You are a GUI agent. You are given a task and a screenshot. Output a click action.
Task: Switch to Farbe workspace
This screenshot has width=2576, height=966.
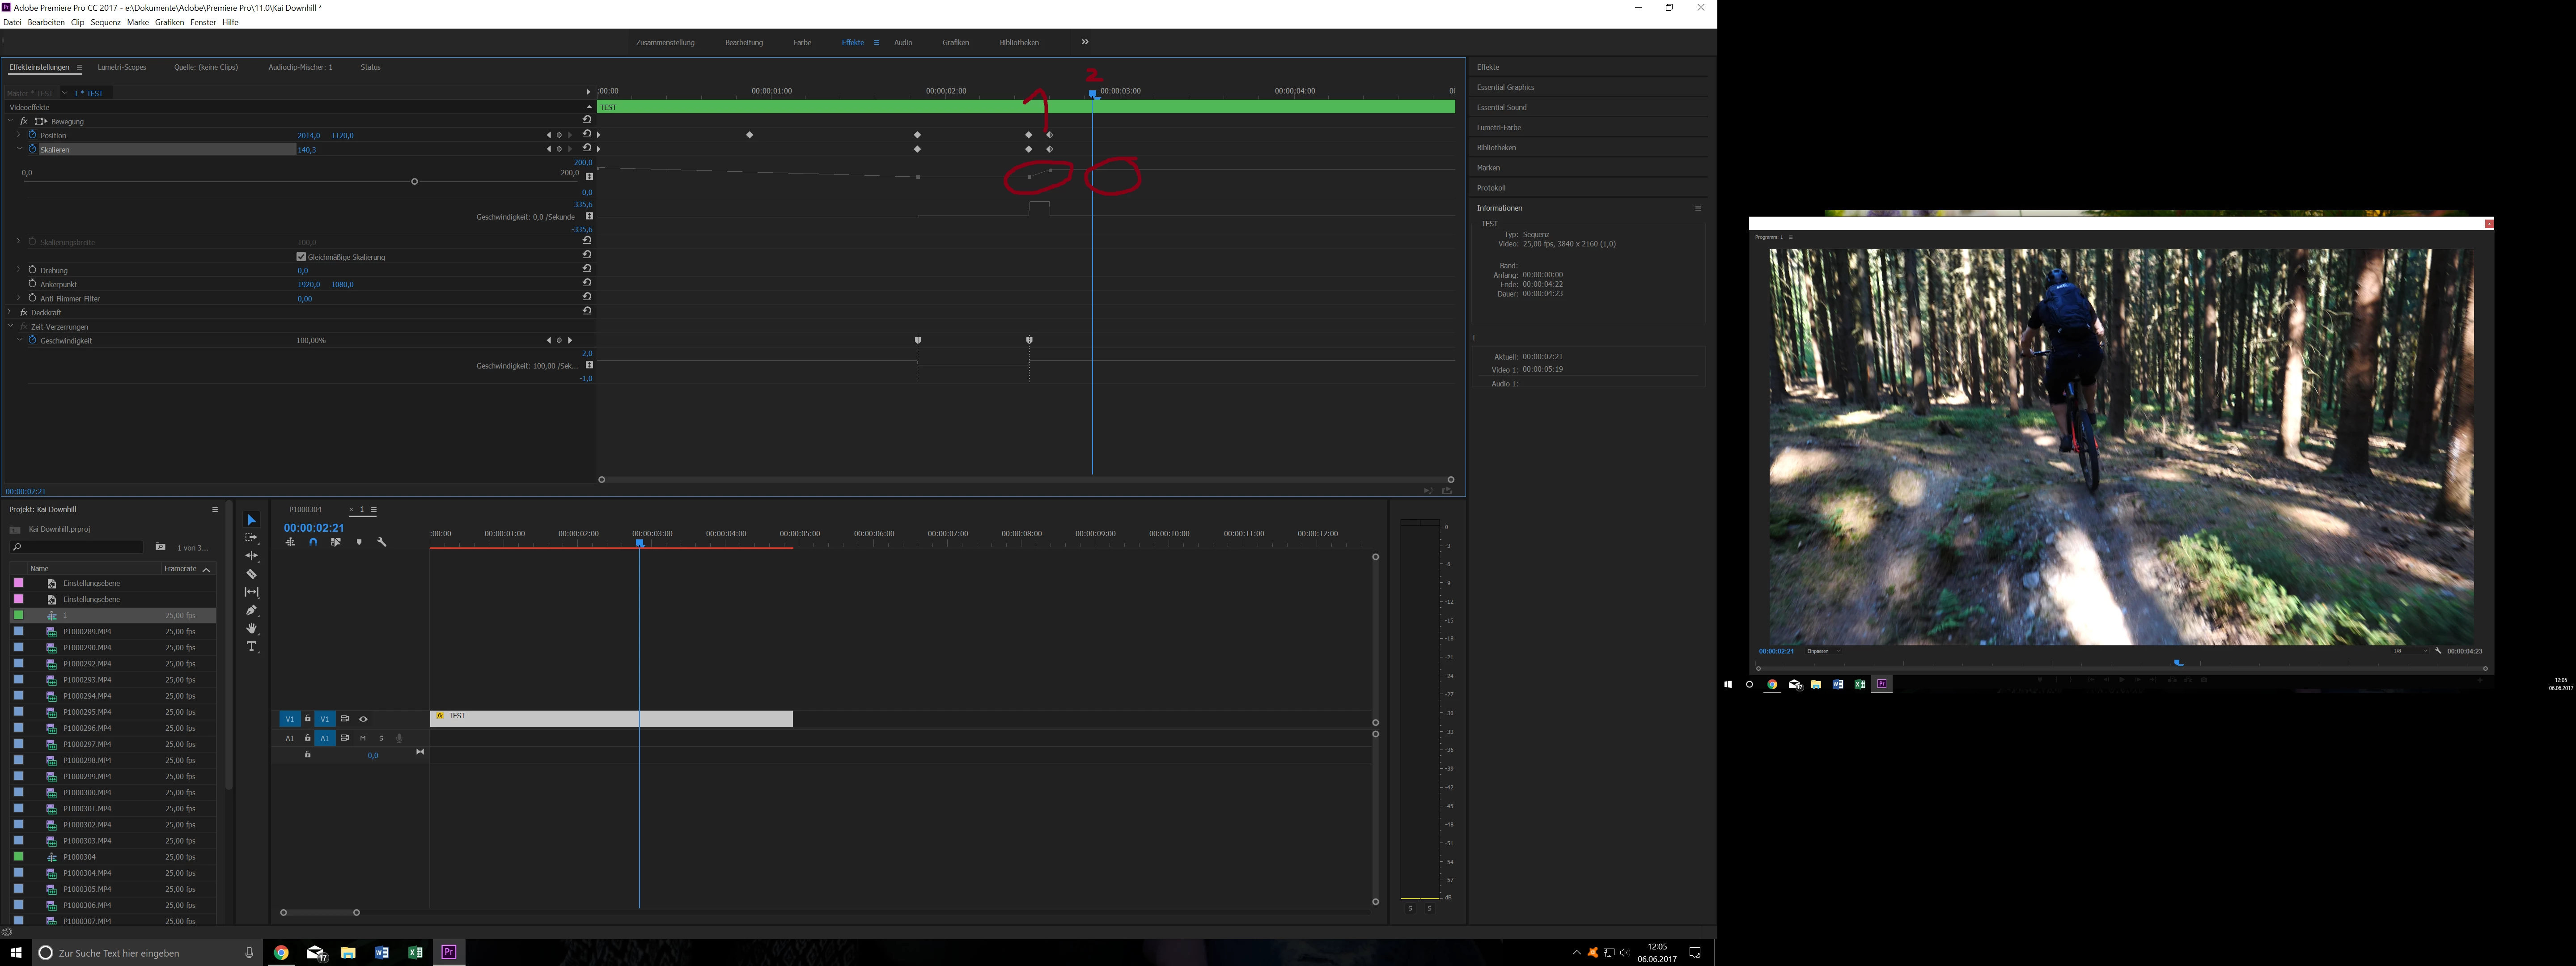(x=802, y=42)
